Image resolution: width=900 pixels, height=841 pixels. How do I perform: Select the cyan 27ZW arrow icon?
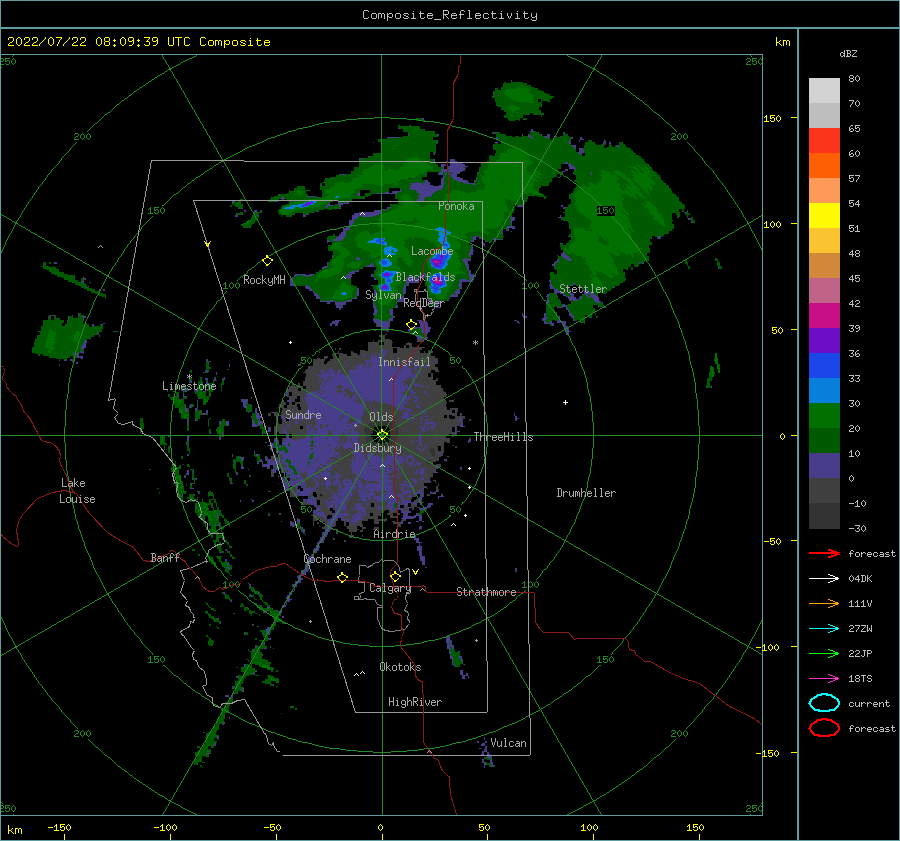pyautogui.click(x=824, y=629)
